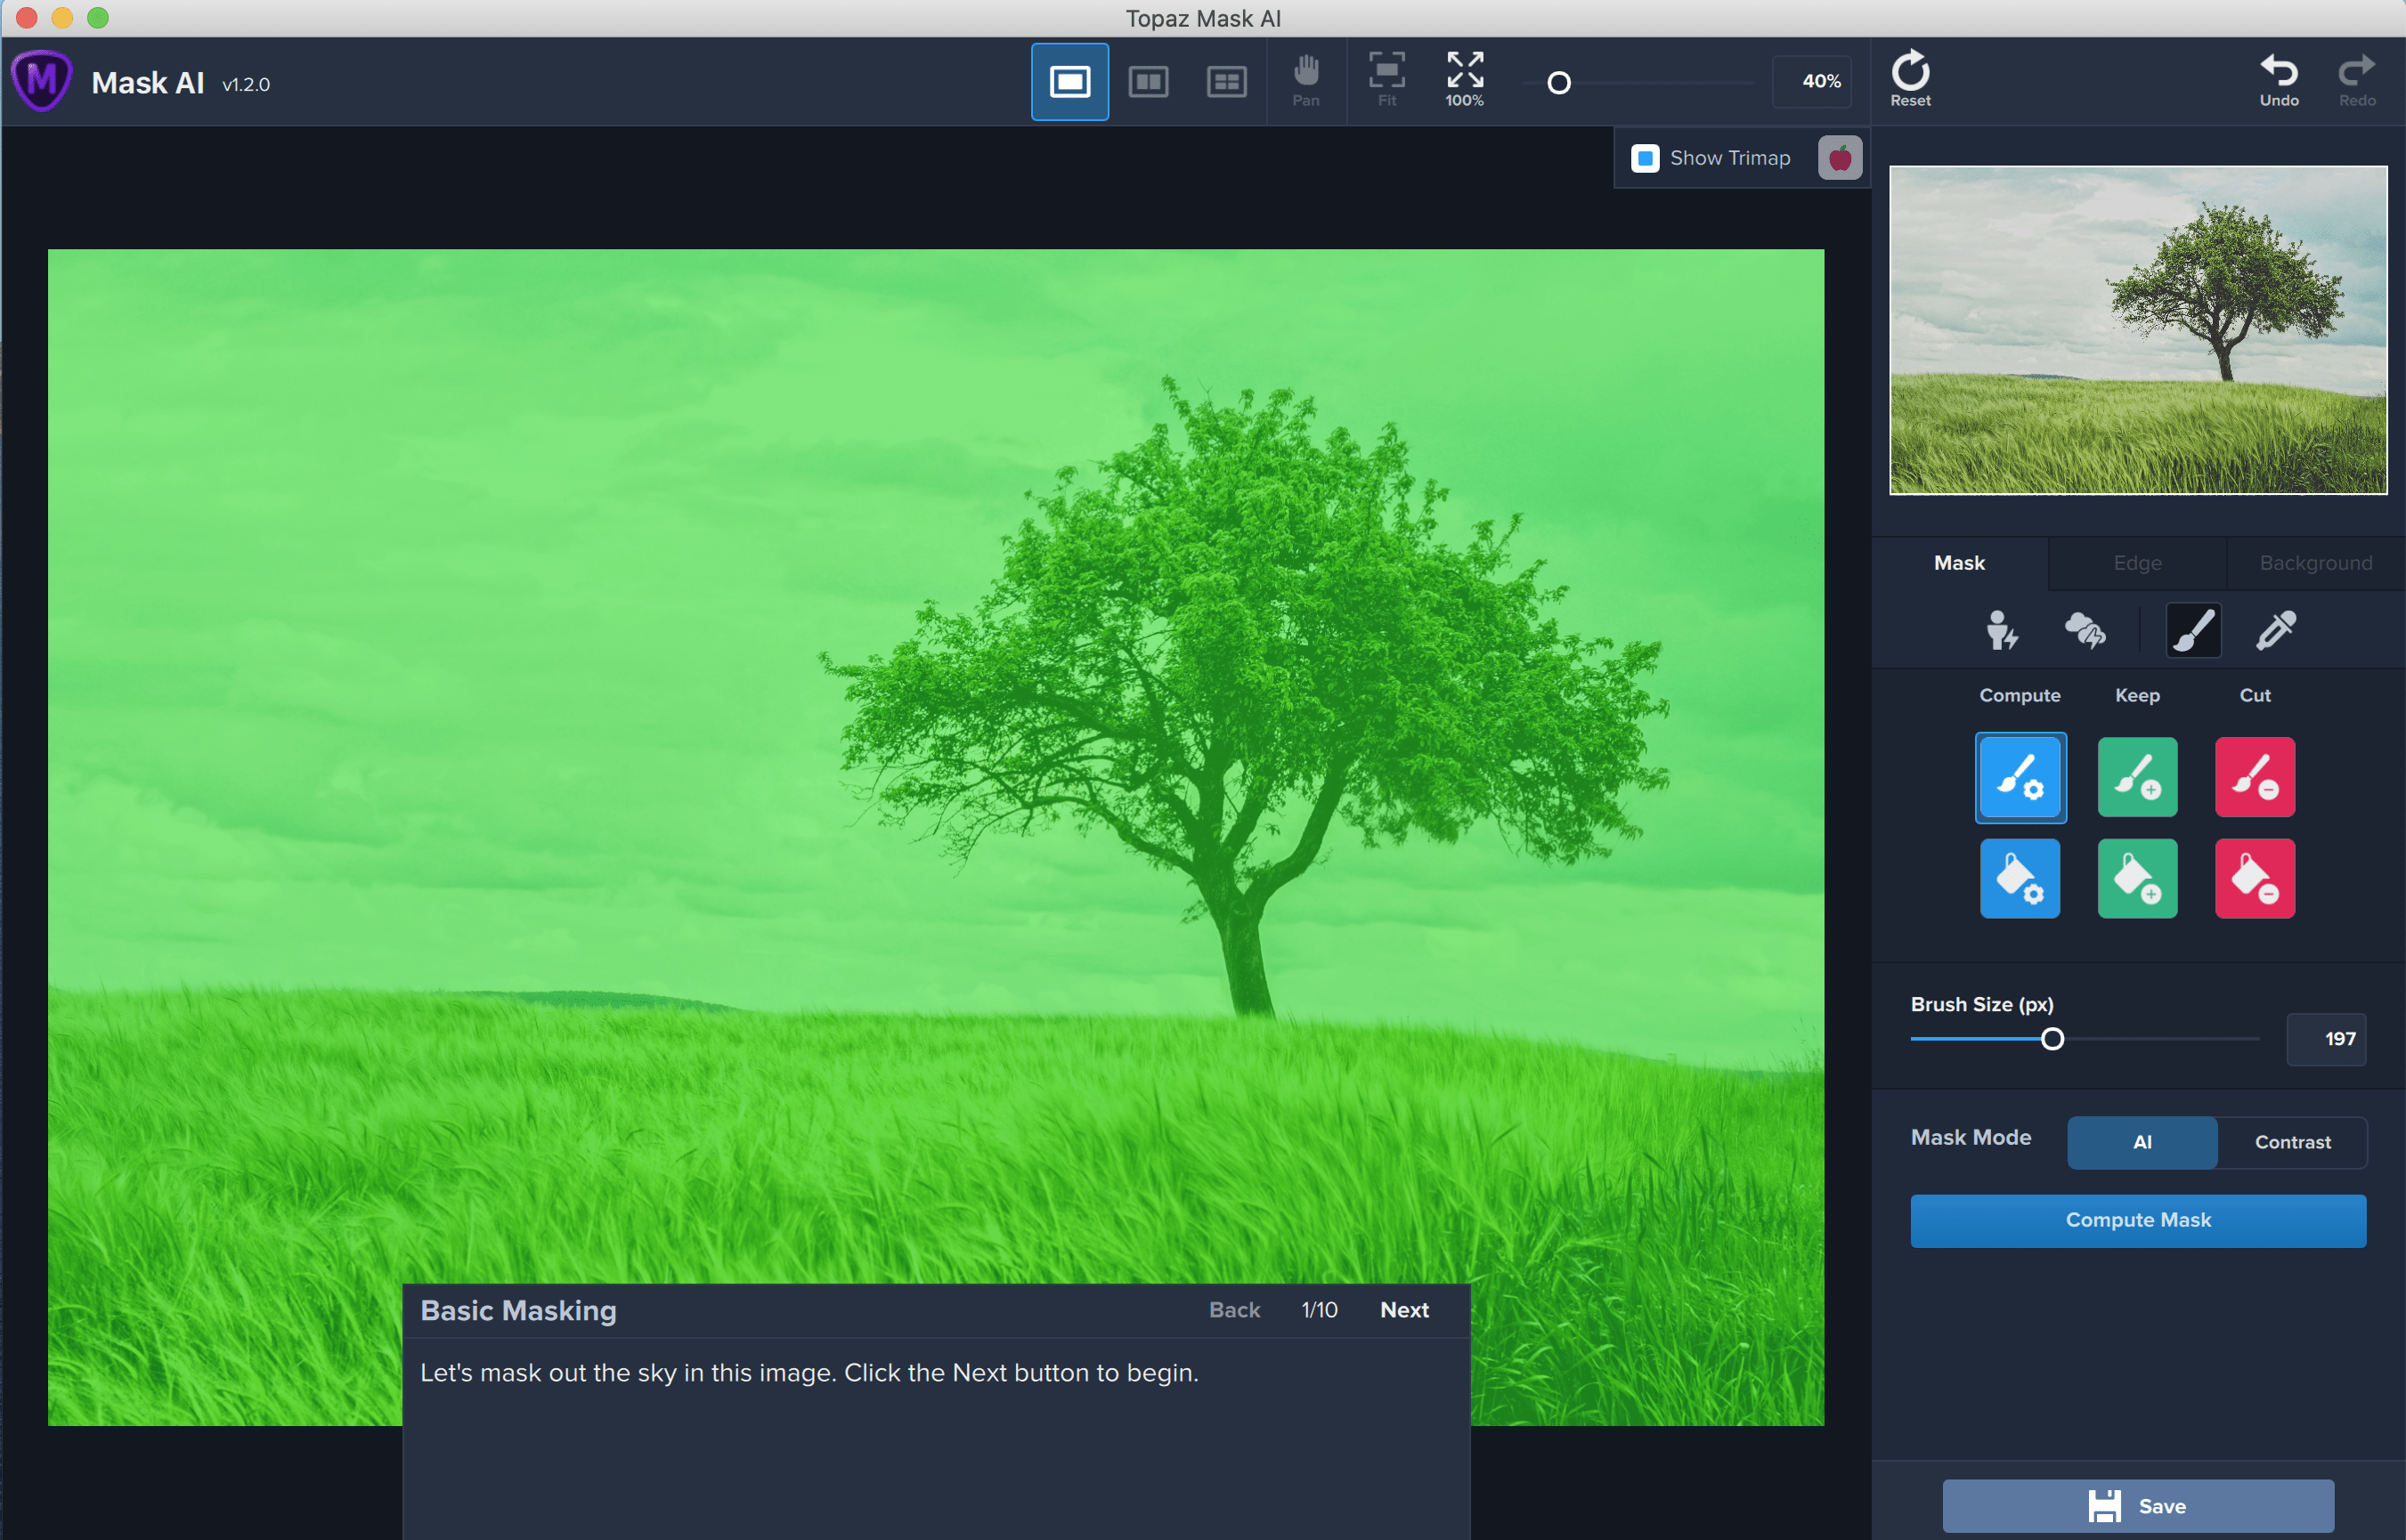Screen dimensions: 2406x1540
Task: Choose the red Cut fill bucket
Action: (2254, 878)
